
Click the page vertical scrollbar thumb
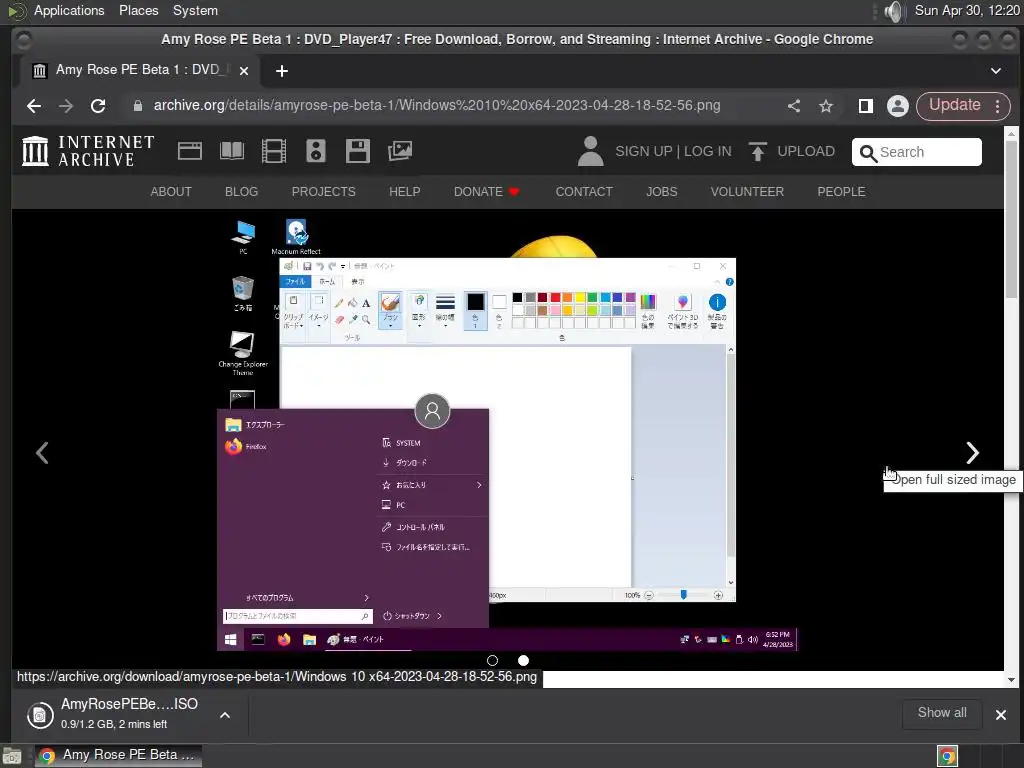pyautogui.click(x=1011, y=218)
